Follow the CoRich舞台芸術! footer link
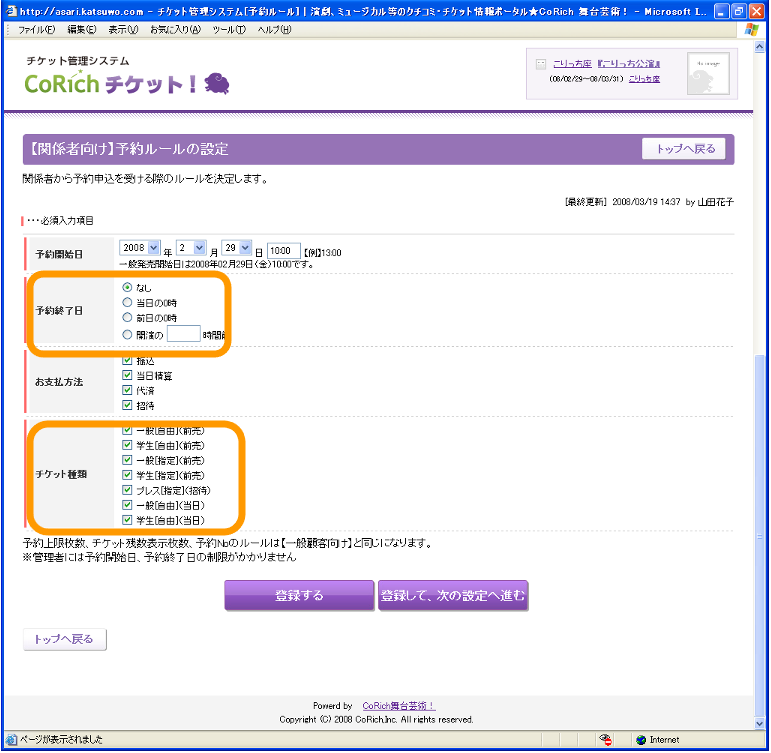 [x=398, y=705]
